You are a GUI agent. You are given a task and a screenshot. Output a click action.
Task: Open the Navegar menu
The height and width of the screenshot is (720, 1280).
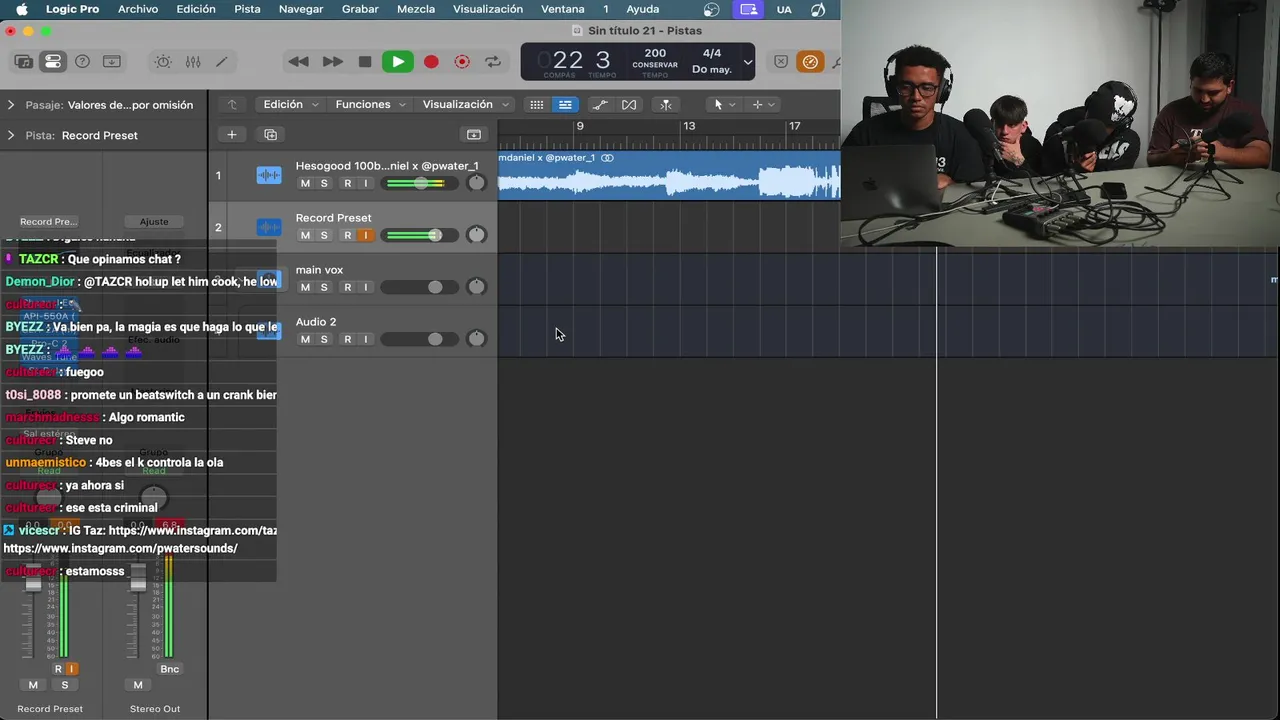301,9
